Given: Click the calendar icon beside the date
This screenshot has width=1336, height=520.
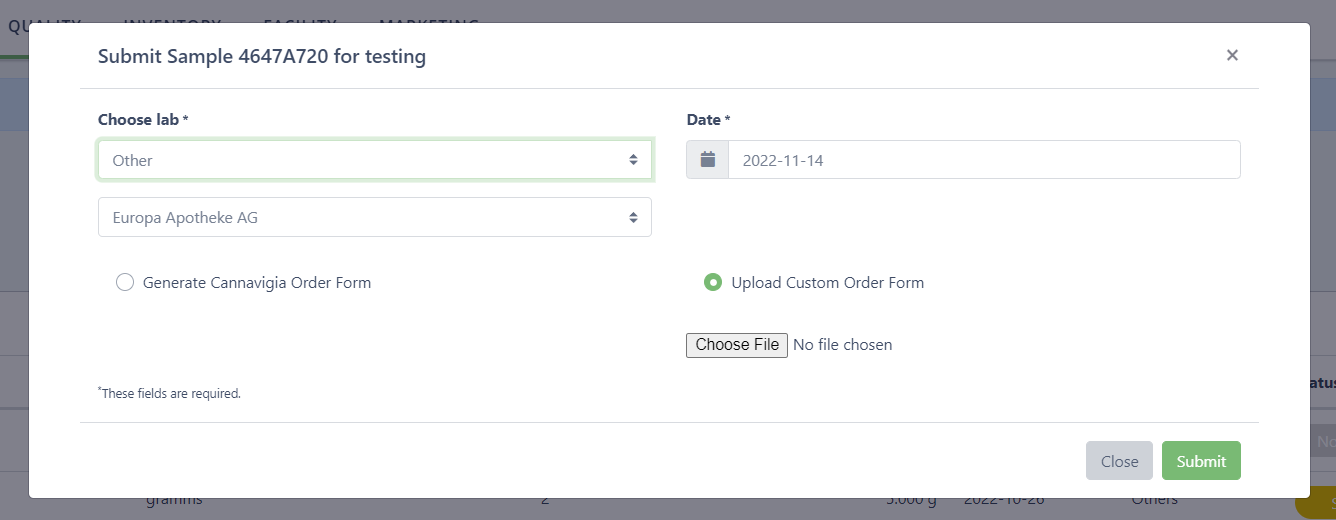Looking at the screenshot, I should coord(708,160).
